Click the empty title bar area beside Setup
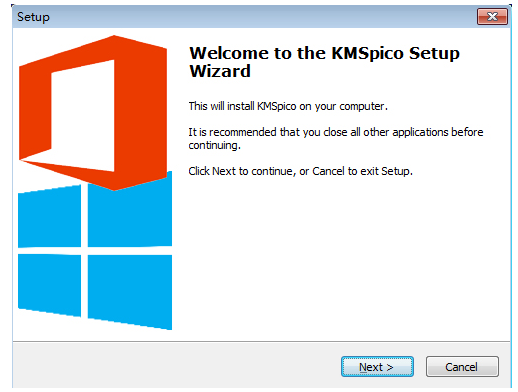The image size is (518, 392). pyautogui.click(x=263, y=17)
